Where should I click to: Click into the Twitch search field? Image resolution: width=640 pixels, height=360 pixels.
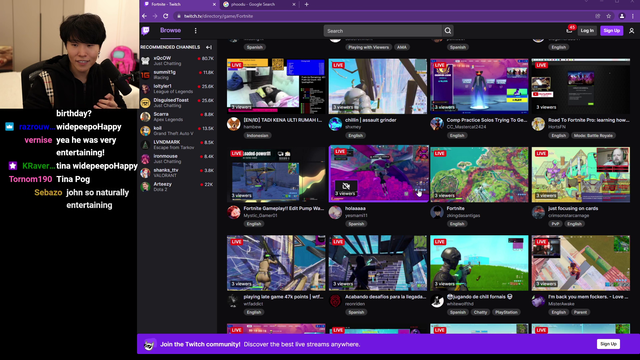pos(383,31)
